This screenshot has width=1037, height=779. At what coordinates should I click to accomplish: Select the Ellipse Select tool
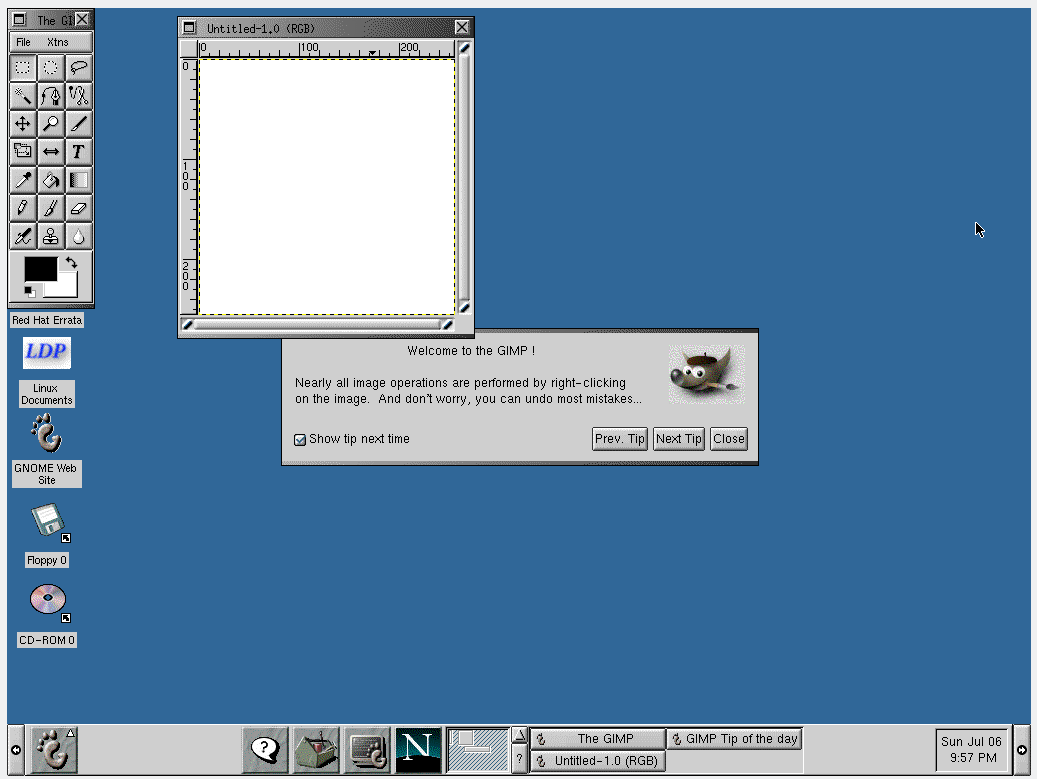tap(50, 68)
